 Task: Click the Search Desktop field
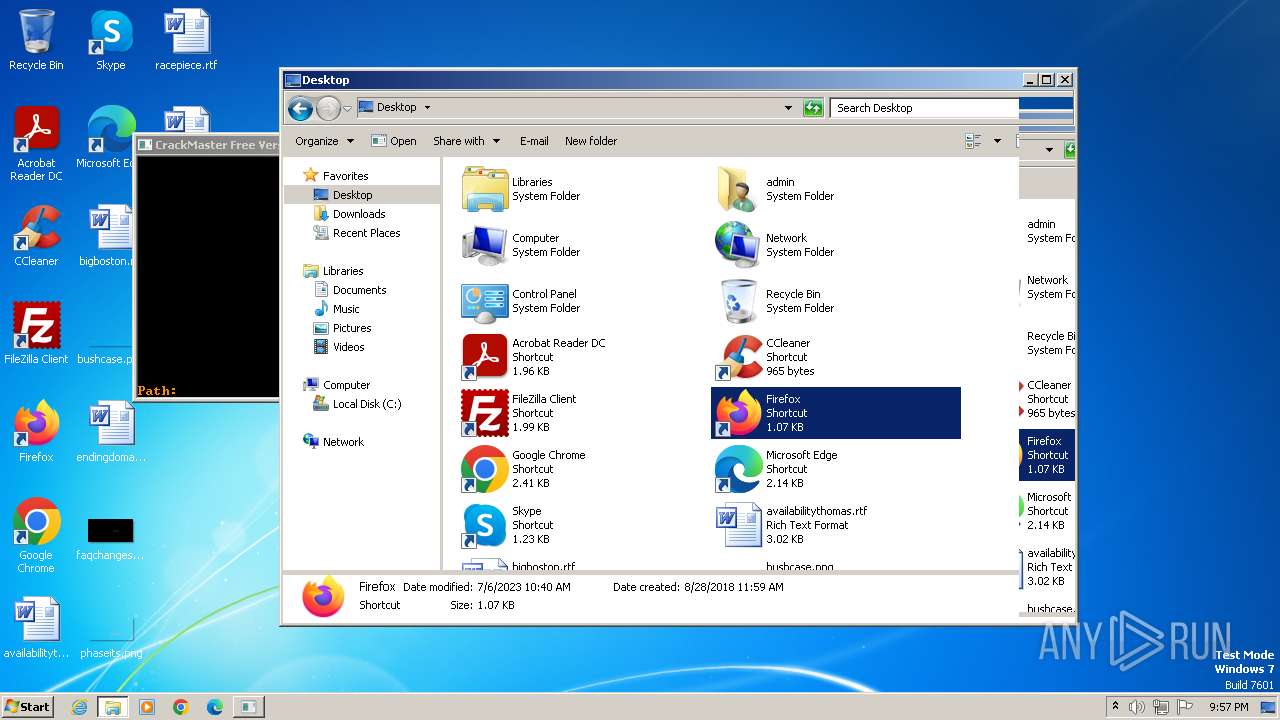click(925, 108)
